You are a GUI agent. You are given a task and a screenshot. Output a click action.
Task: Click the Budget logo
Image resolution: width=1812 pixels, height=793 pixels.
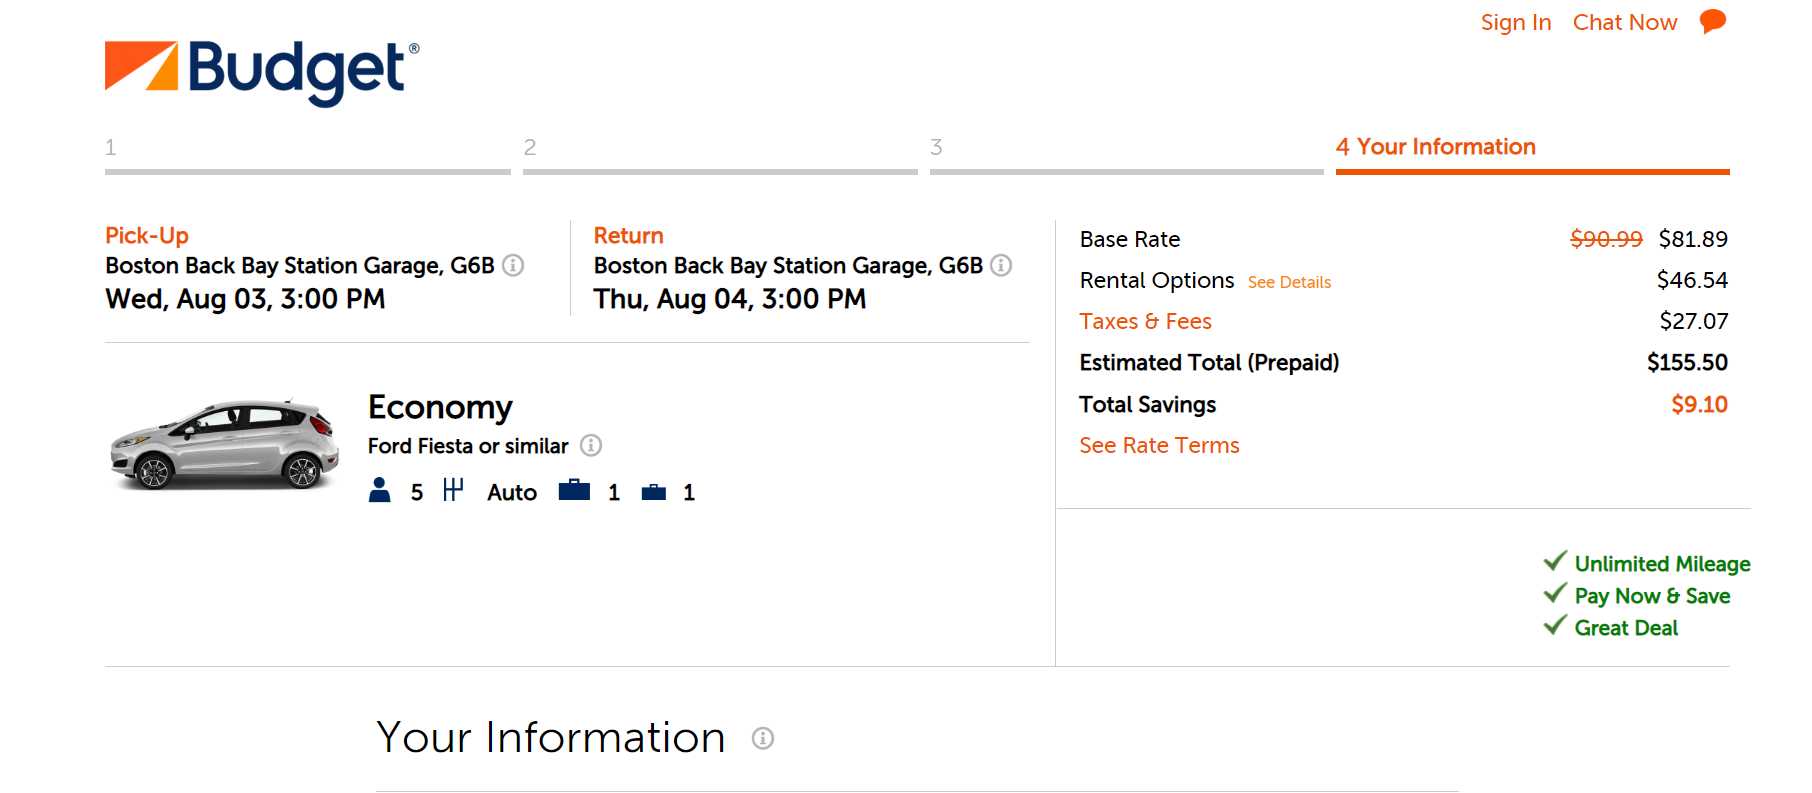(x=262, y=71)
